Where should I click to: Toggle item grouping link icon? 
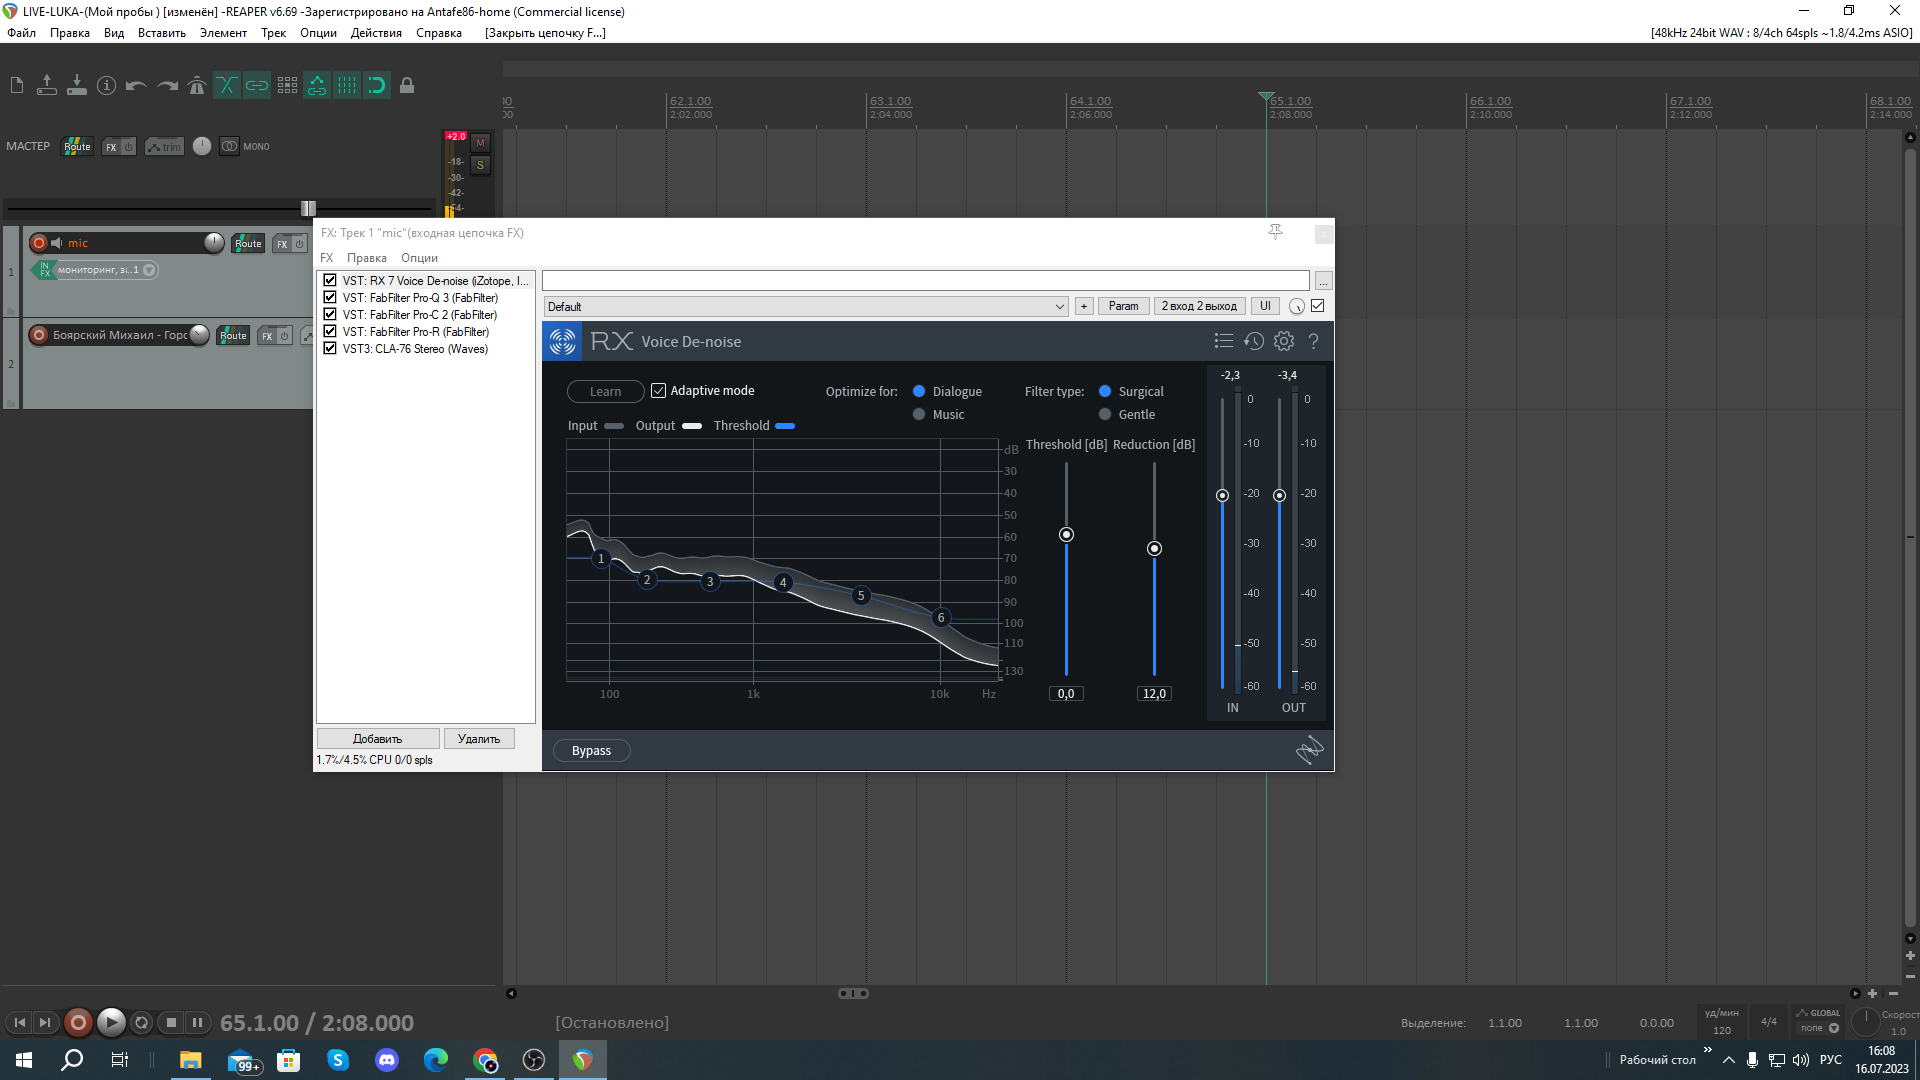(x=257, y=86)
